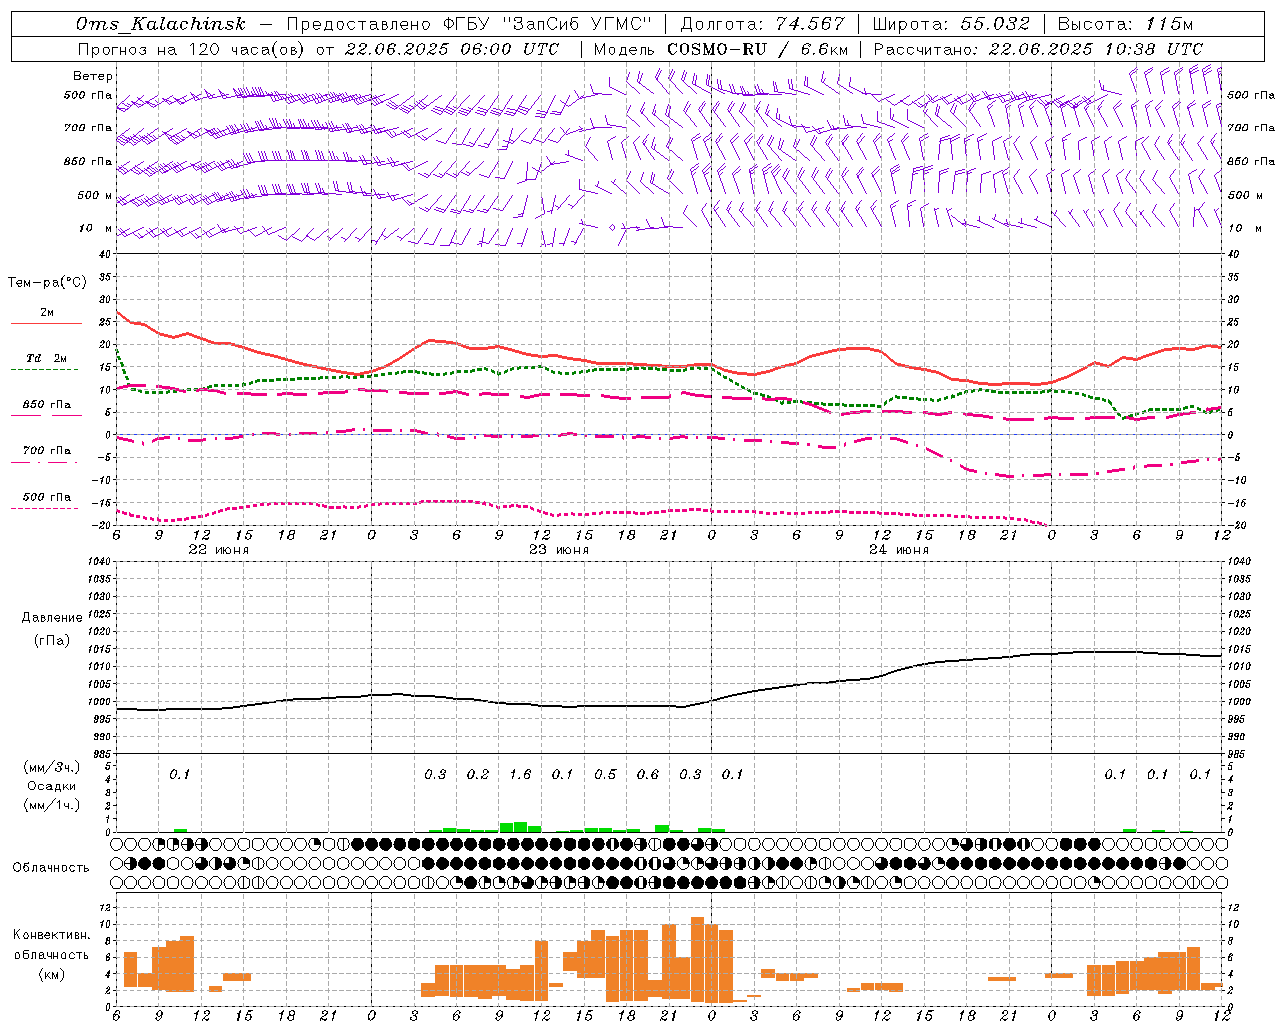The height and width of the screenshot is (1024, 1280).
Task: Click the 500 м wind level label at left
Action: [96, 195]
